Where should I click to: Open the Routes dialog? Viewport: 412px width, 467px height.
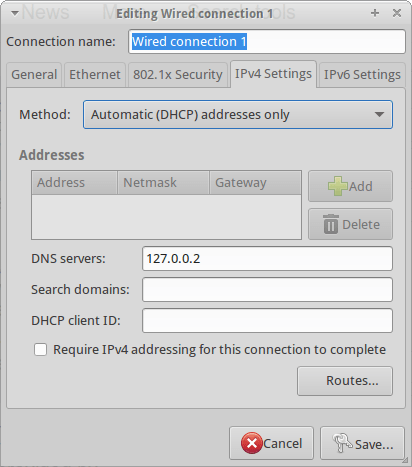(x=345, y=381)
